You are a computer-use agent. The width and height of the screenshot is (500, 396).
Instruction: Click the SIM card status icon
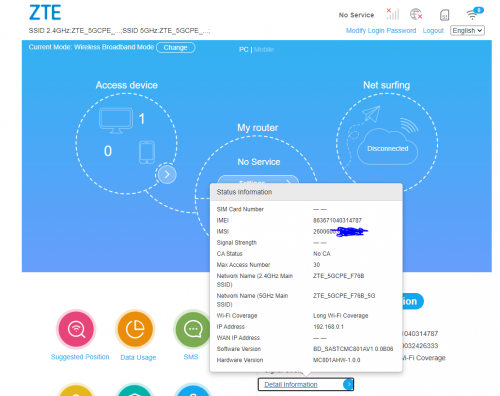(x=444, y=15)
